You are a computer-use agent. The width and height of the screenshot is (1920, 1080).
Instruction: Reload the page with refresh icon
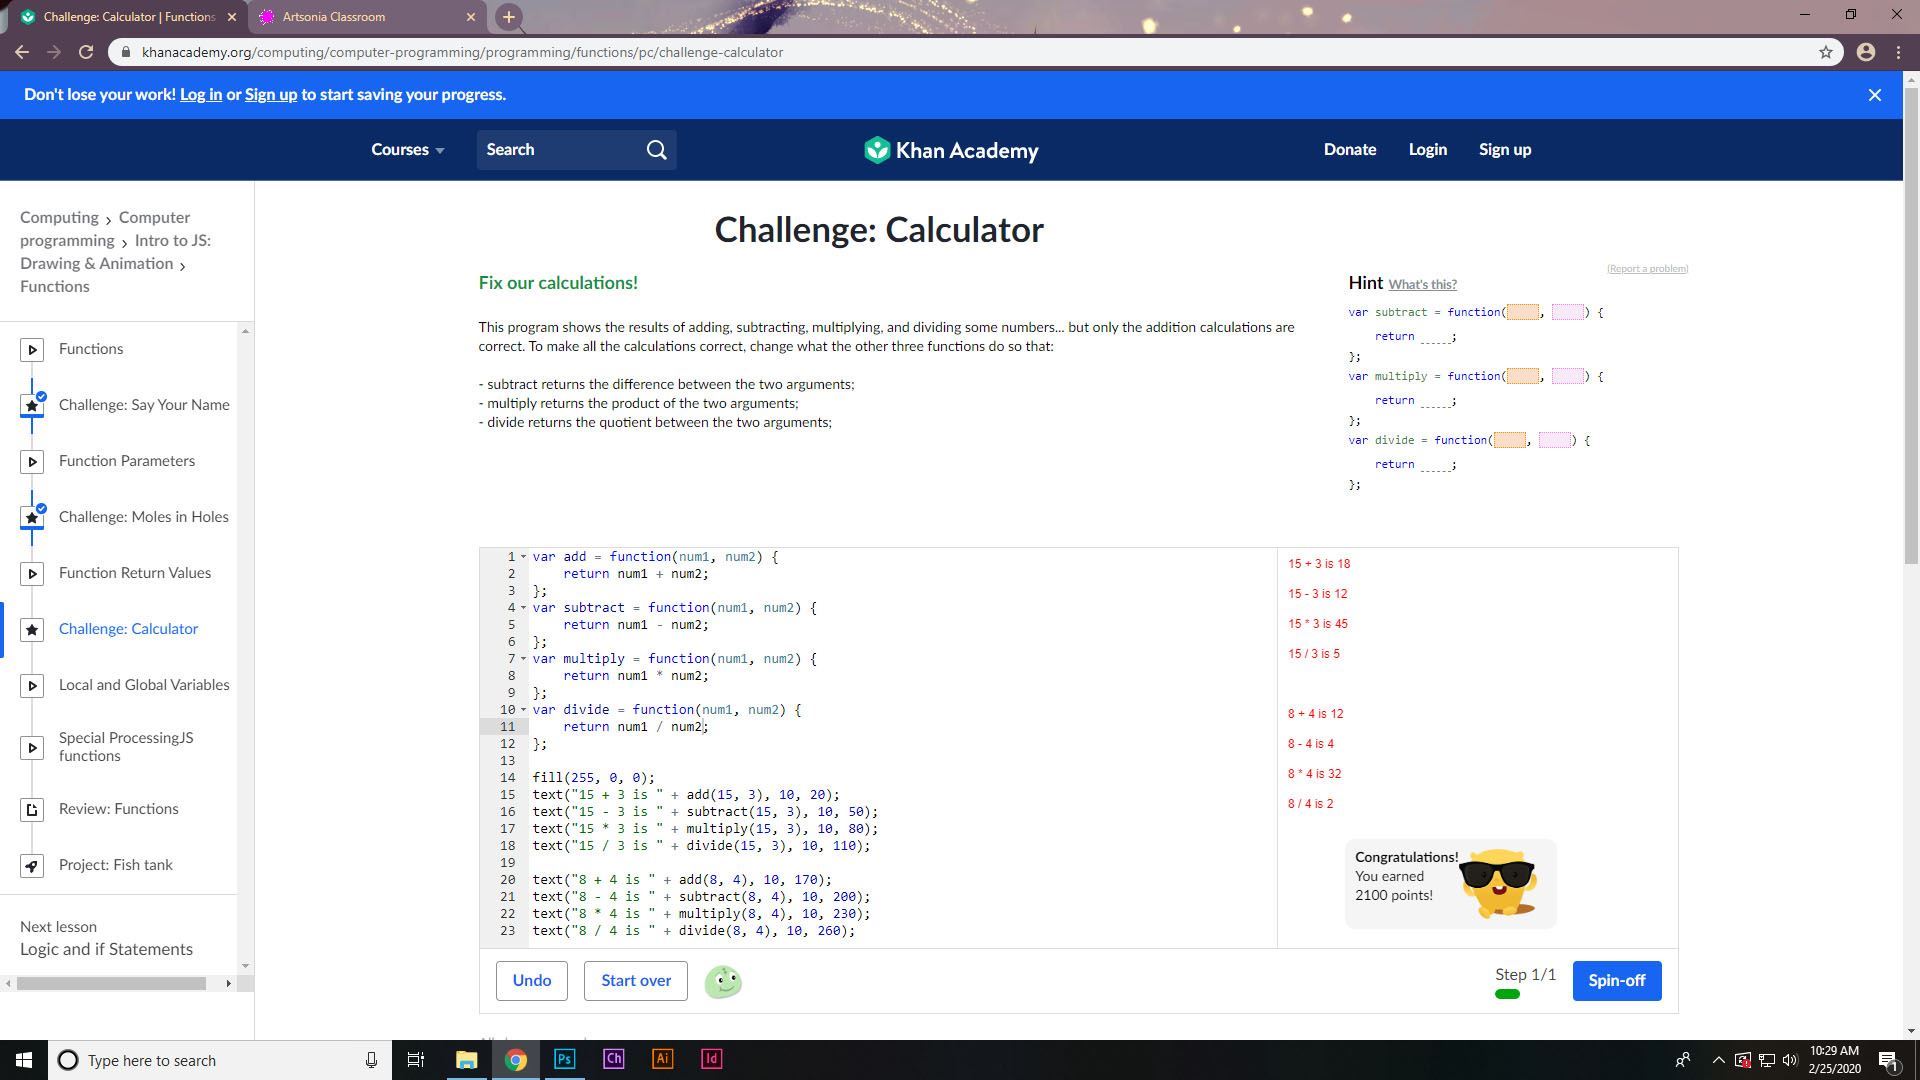tap(86, 52)
